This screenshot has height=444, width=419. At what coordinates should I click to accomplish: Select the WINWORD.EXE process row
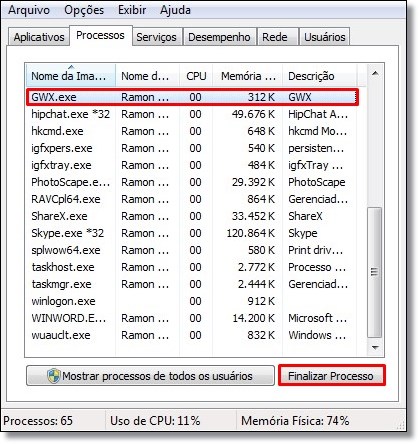[x=192, y=318]
